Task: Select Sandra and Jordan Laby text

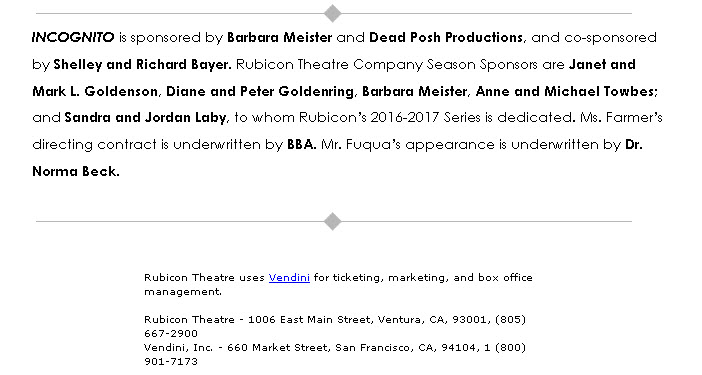Action: [x=146, y=118]
